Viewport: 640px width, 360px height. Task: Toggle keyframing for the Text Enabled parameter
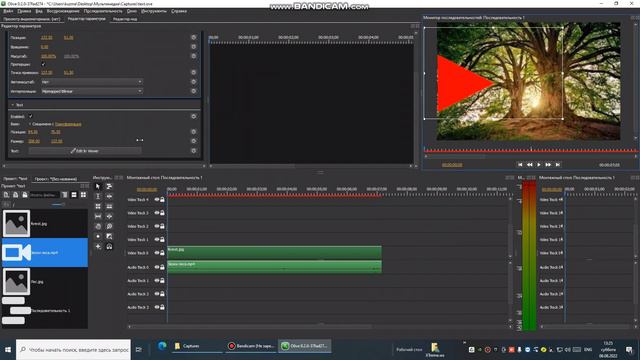(194, 116)
